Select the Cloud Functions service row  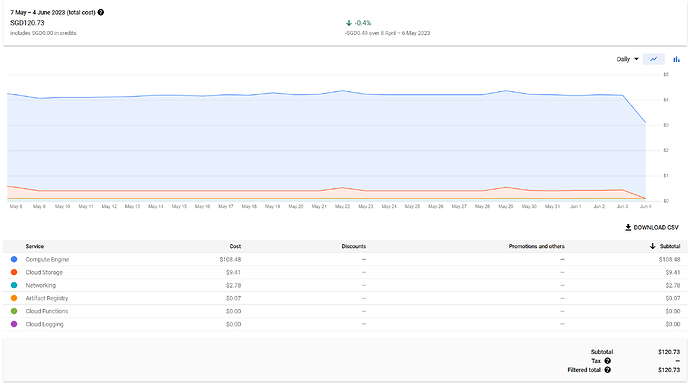(x=345, y=311)
